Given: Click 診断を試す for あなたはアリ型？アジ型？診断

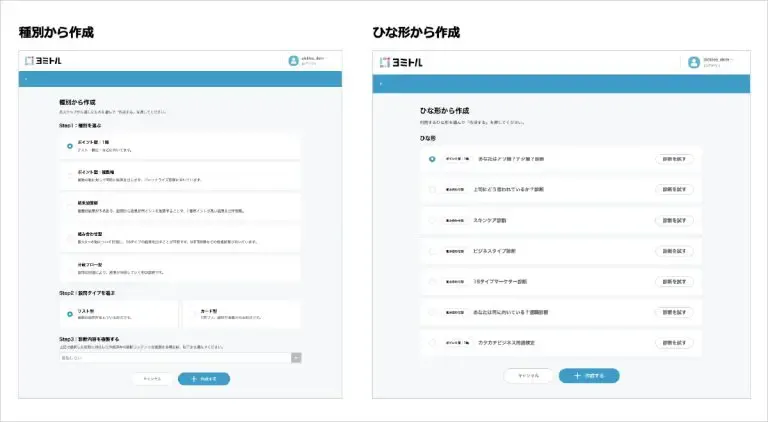Looking at the screenshot, I should pos(674,159).
